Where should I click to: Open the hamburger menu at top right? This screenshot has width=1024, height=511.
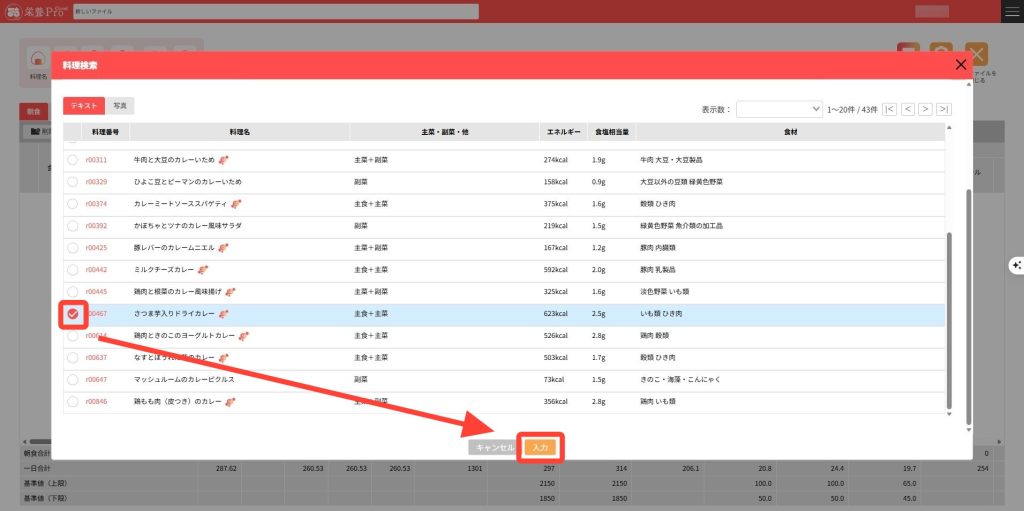(1012, 11)
